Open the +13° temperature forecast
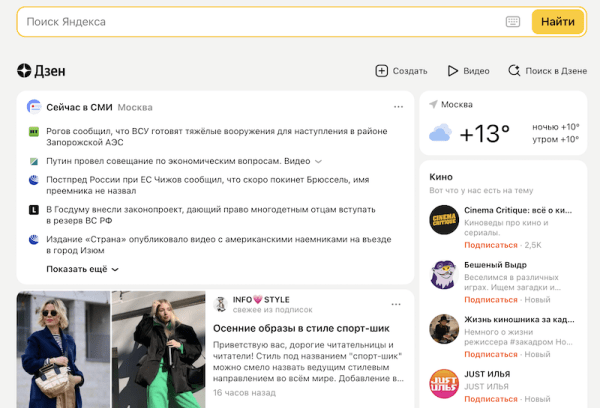This screenshot has width=600, height=408. (x=485, y=134)
